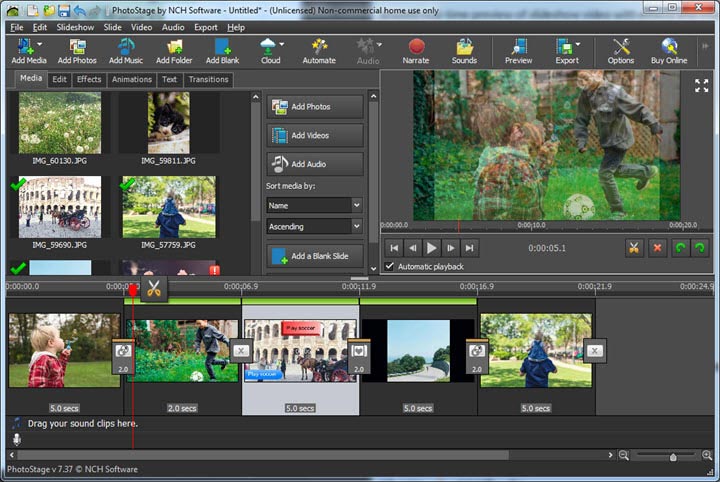Open the Cloud dropdown arrow

pyautogui.click(x=282, y=44)
